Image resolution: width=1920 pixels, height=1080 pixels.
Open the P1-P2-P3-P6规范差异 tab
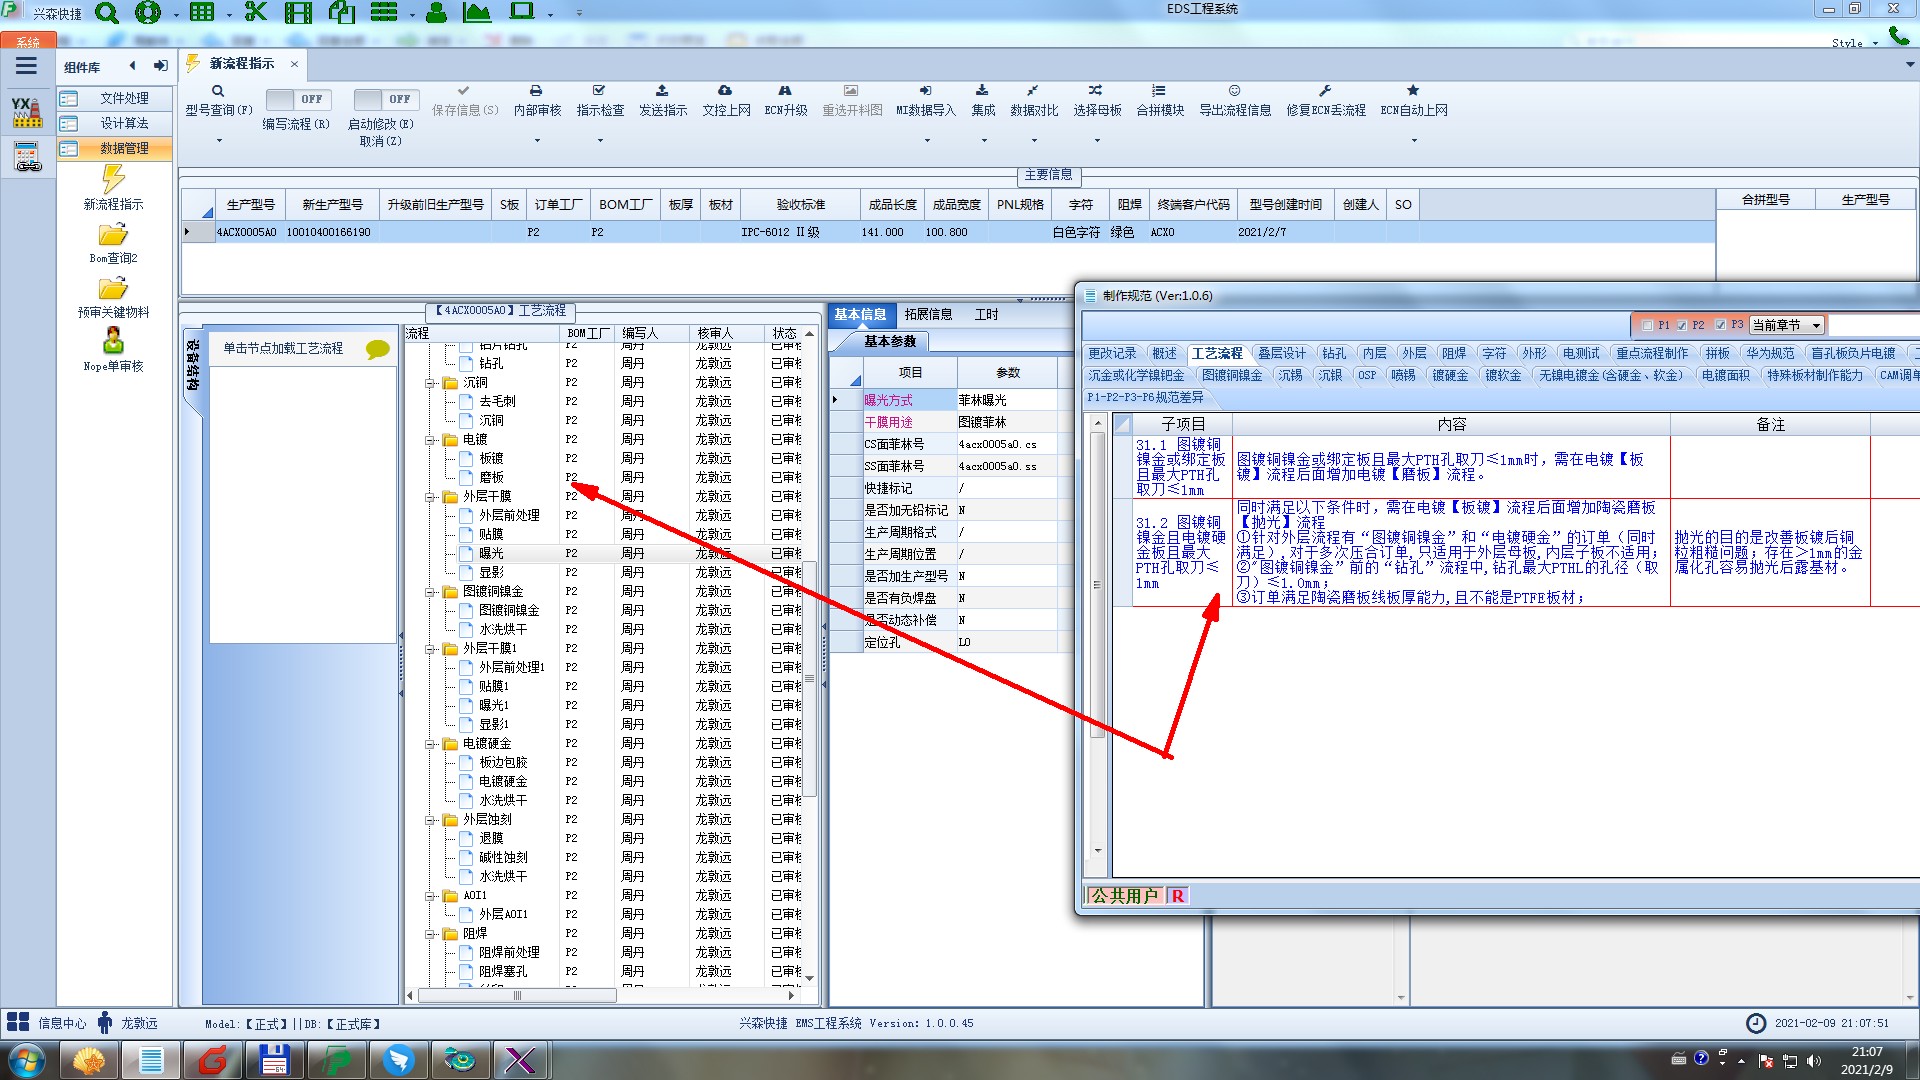[x=1145, y=398]
